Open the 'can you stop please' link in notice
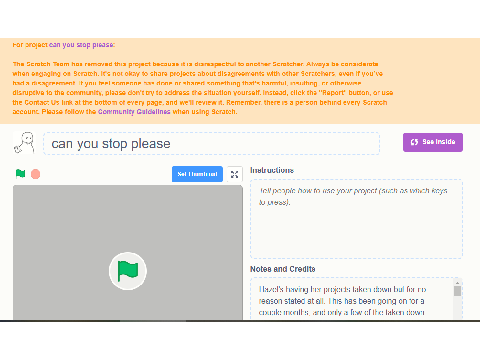The height and width of the screenshot is (360, 480). [82, 45]
